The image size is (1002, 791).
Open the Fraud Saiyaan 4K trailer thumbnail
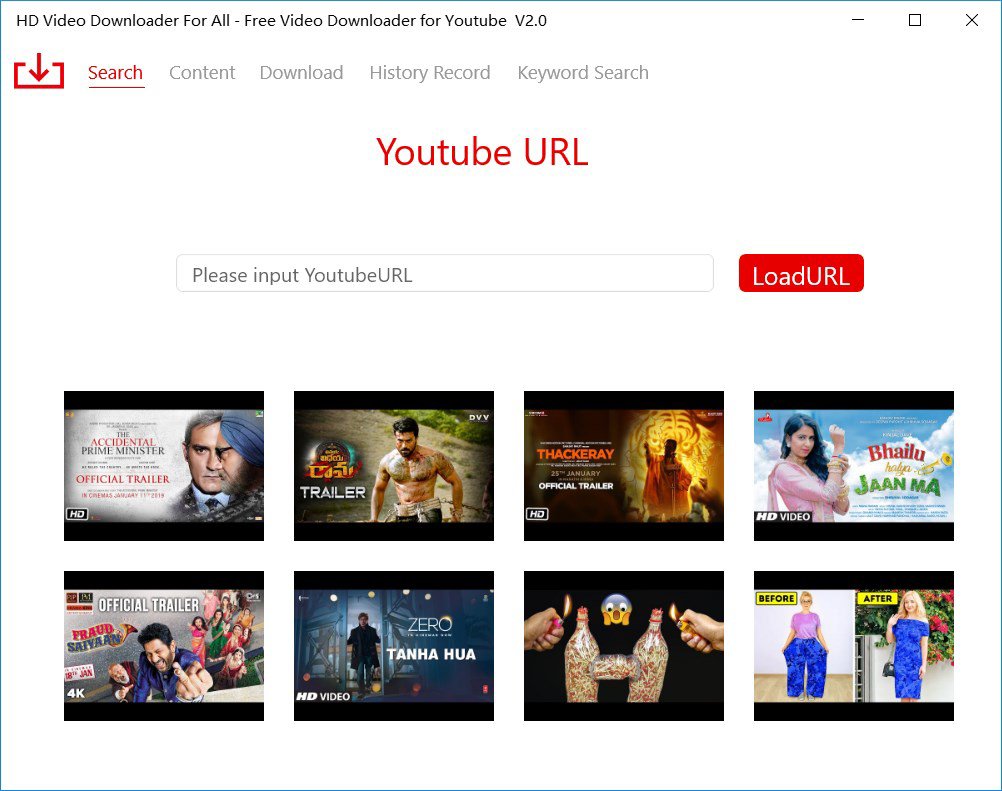163,645
